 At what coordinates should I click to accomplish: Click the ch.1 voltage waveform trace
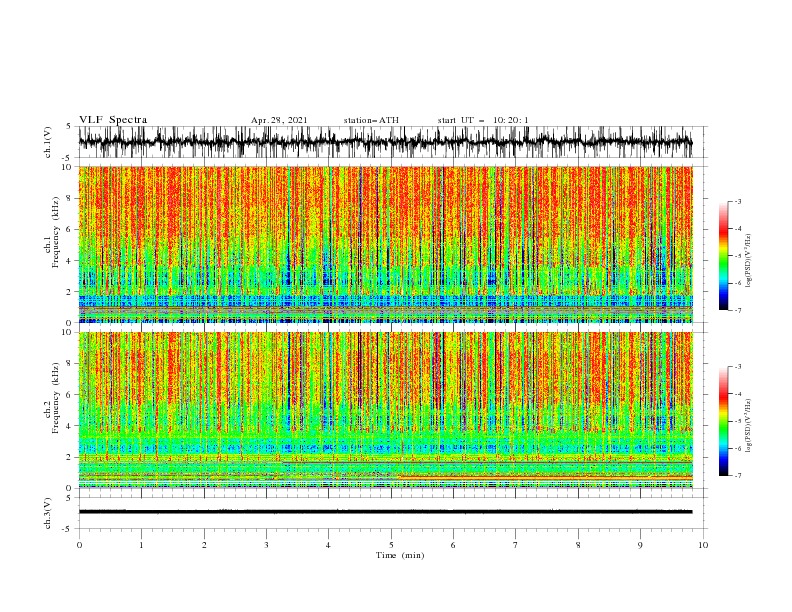pyautogui.click(x=385, y=142)
